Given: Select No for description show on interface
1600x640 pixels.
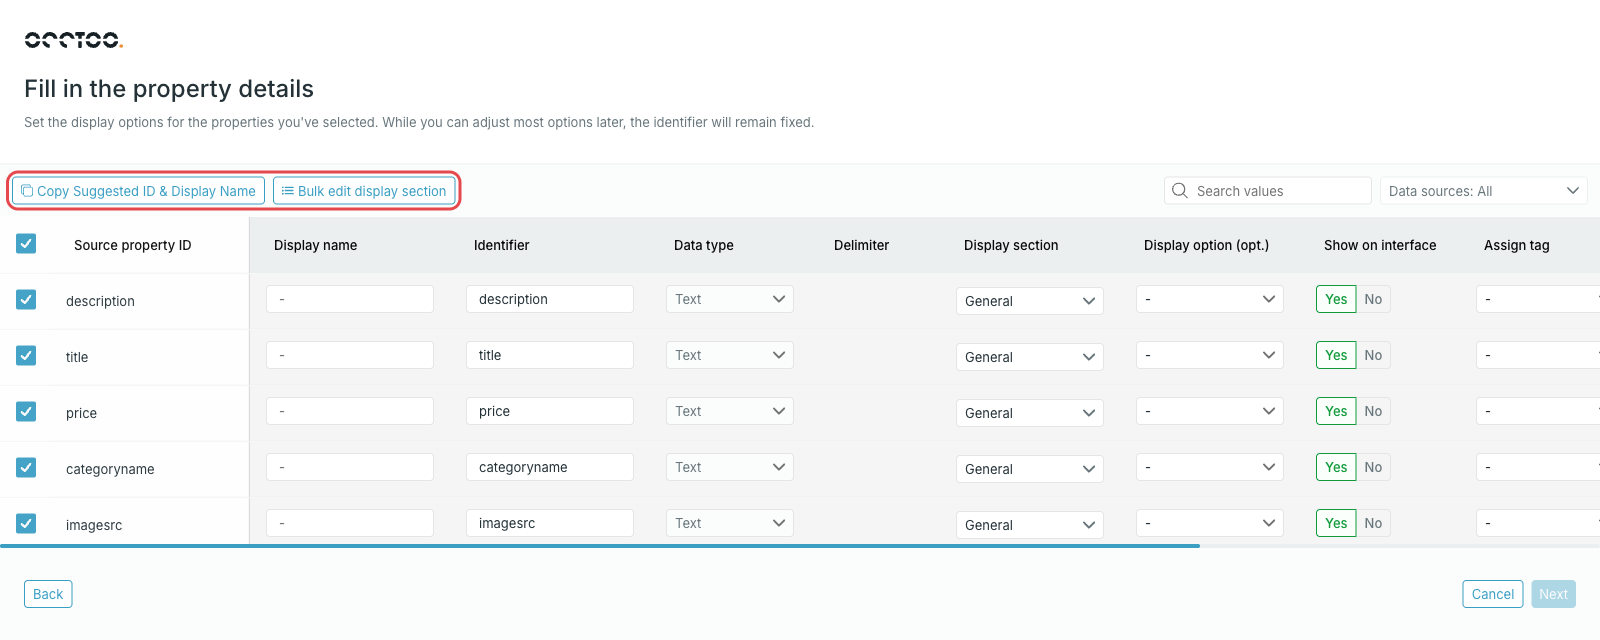Looking at the screenshot, I should pos(1373,299).
